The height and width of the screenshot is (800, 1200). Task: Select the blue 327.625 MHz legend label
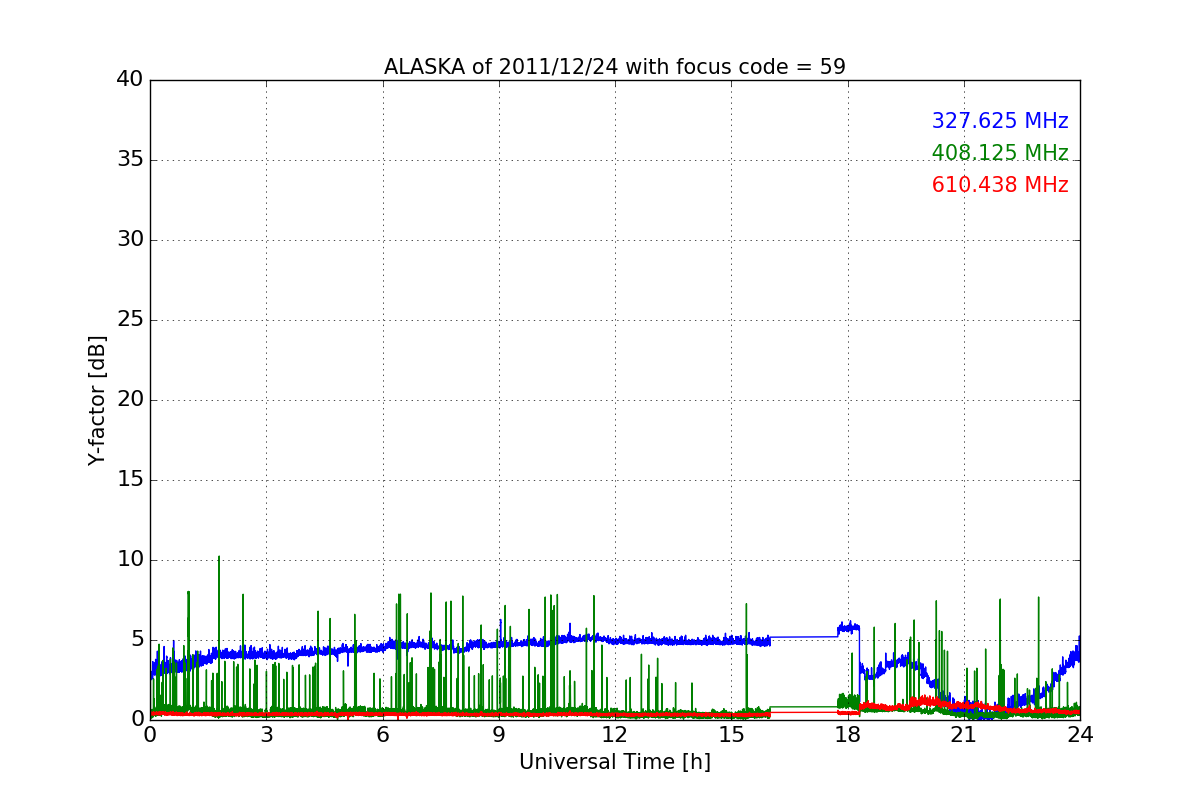click(1000, 121)
